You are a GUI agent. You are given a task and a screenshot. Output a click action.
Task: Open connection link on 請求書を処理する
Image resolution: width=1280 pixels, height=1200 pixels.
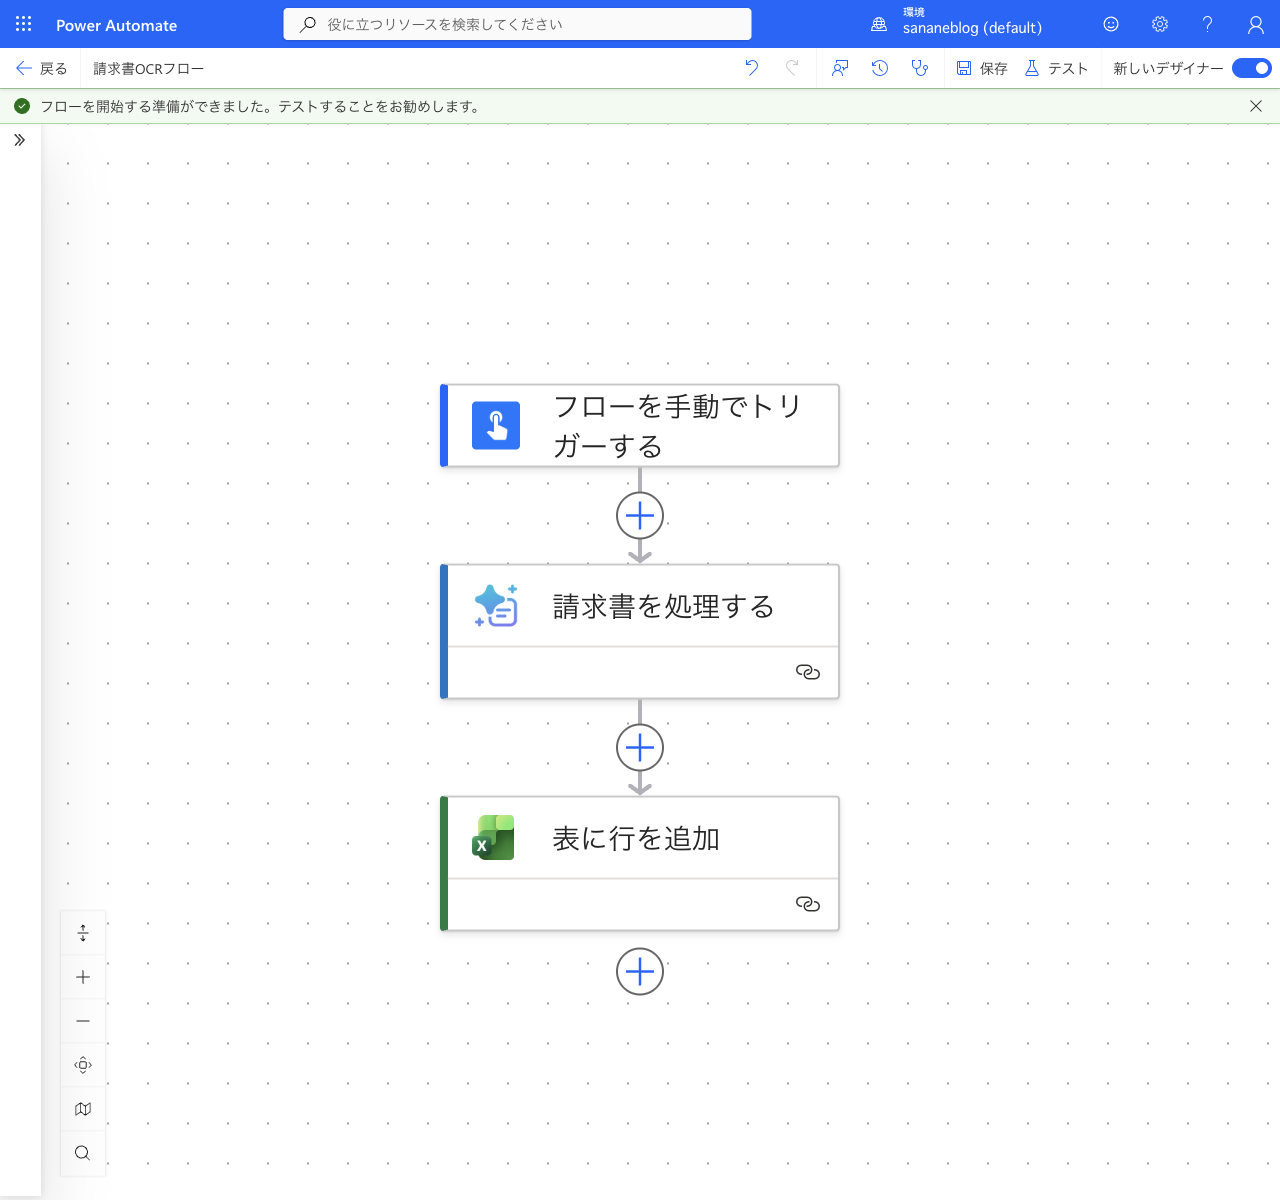point(808,672)
